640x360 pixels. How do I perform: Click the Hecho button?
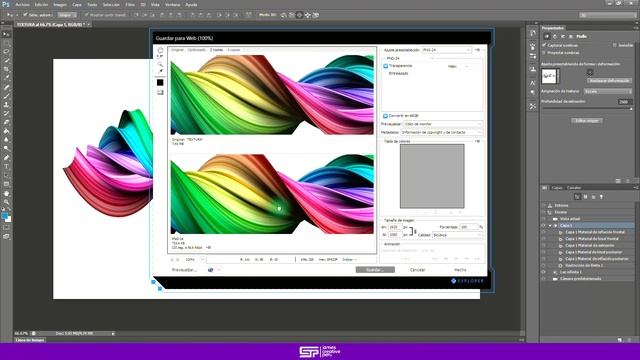click(460, 270)
